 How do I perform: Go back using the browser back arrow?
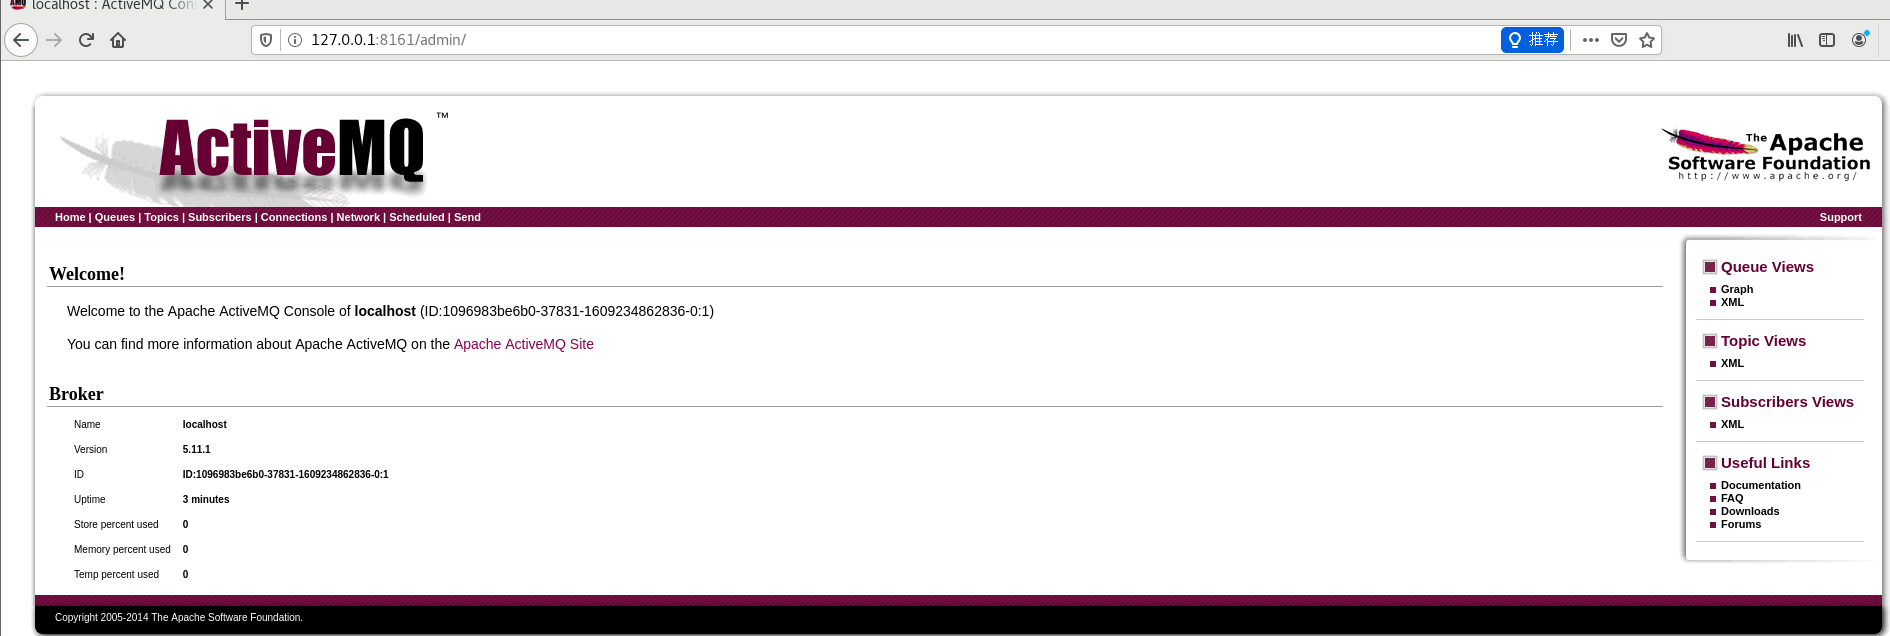point(21,40)
